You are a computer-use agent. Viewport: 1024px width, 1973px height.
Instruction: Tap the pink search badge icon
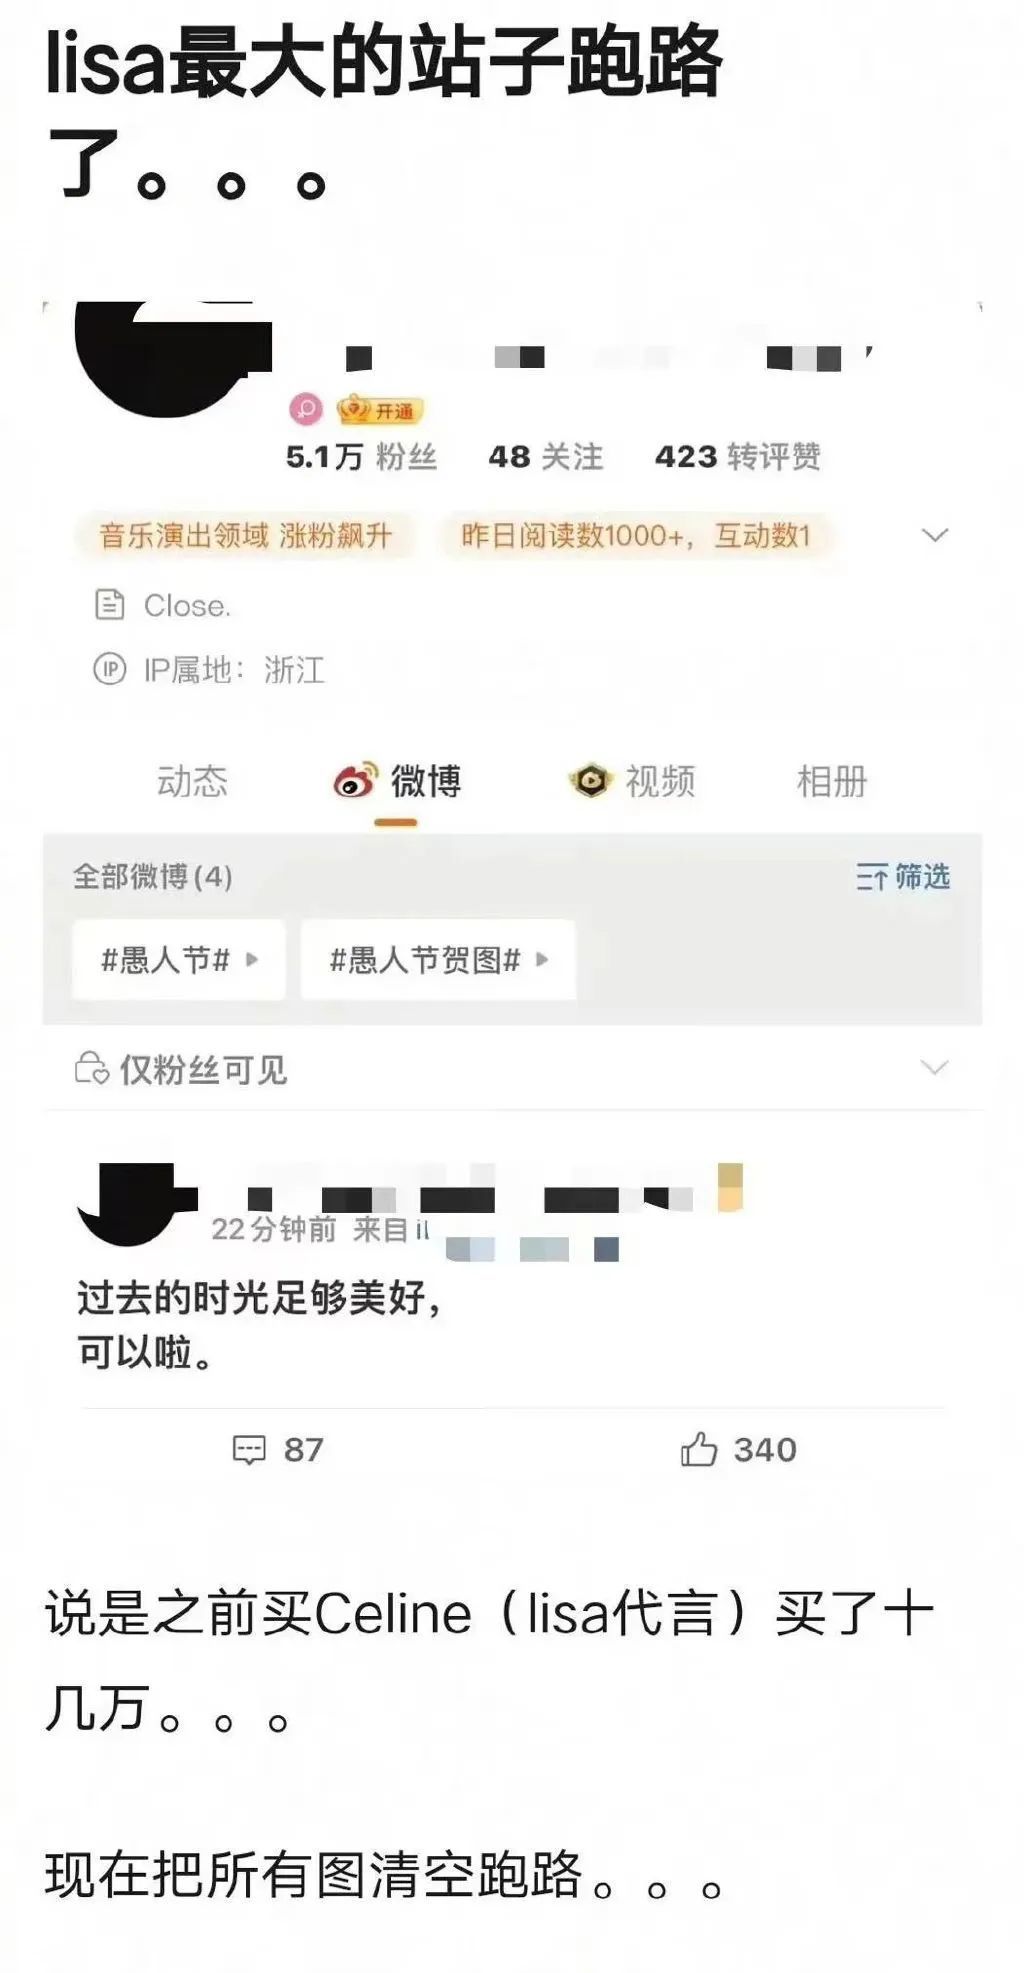tap(306, 409)
